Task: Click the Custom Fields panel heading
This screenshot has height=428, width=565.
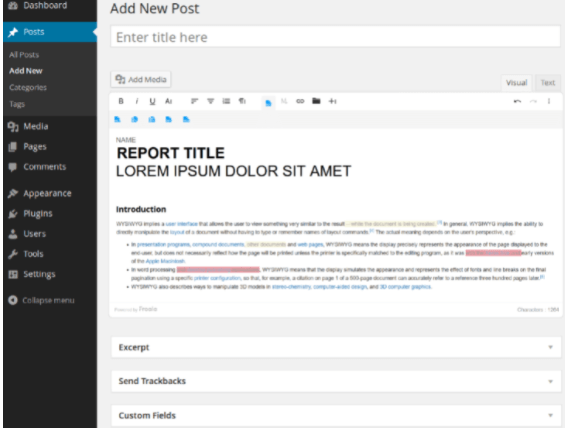Action: [147, 415]
